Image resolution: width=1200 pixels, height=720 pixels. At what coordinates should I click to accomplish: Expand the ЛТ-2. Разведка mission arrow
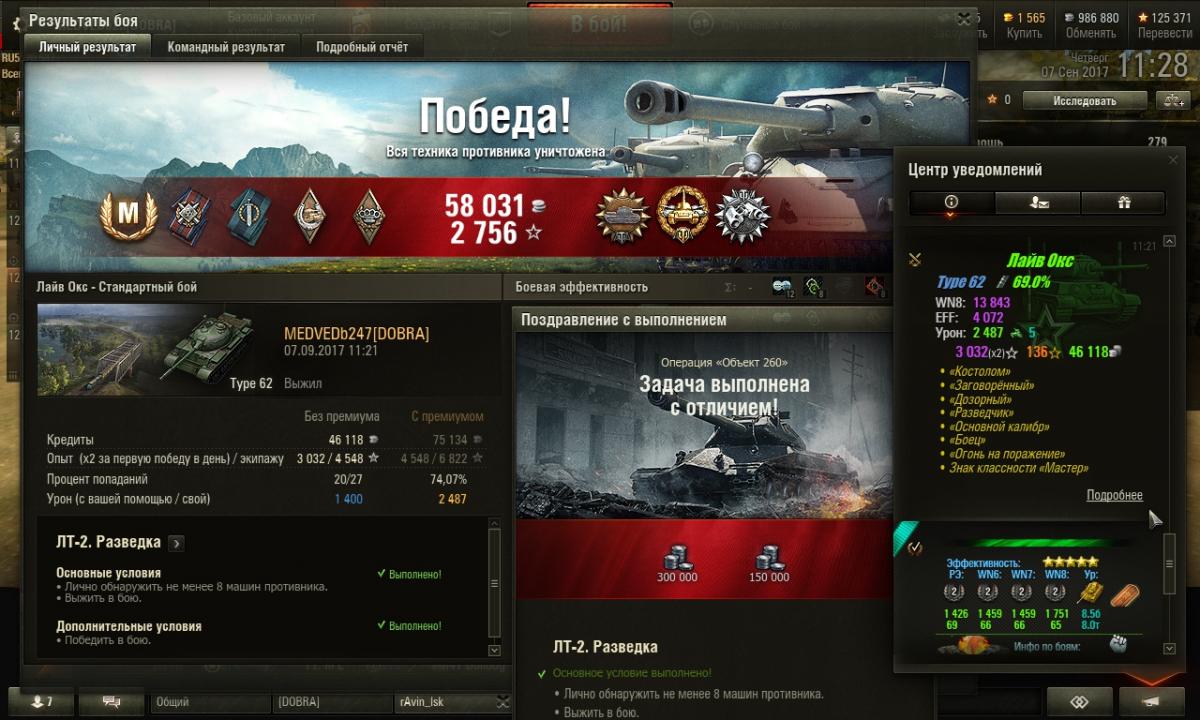pos(177,543)
